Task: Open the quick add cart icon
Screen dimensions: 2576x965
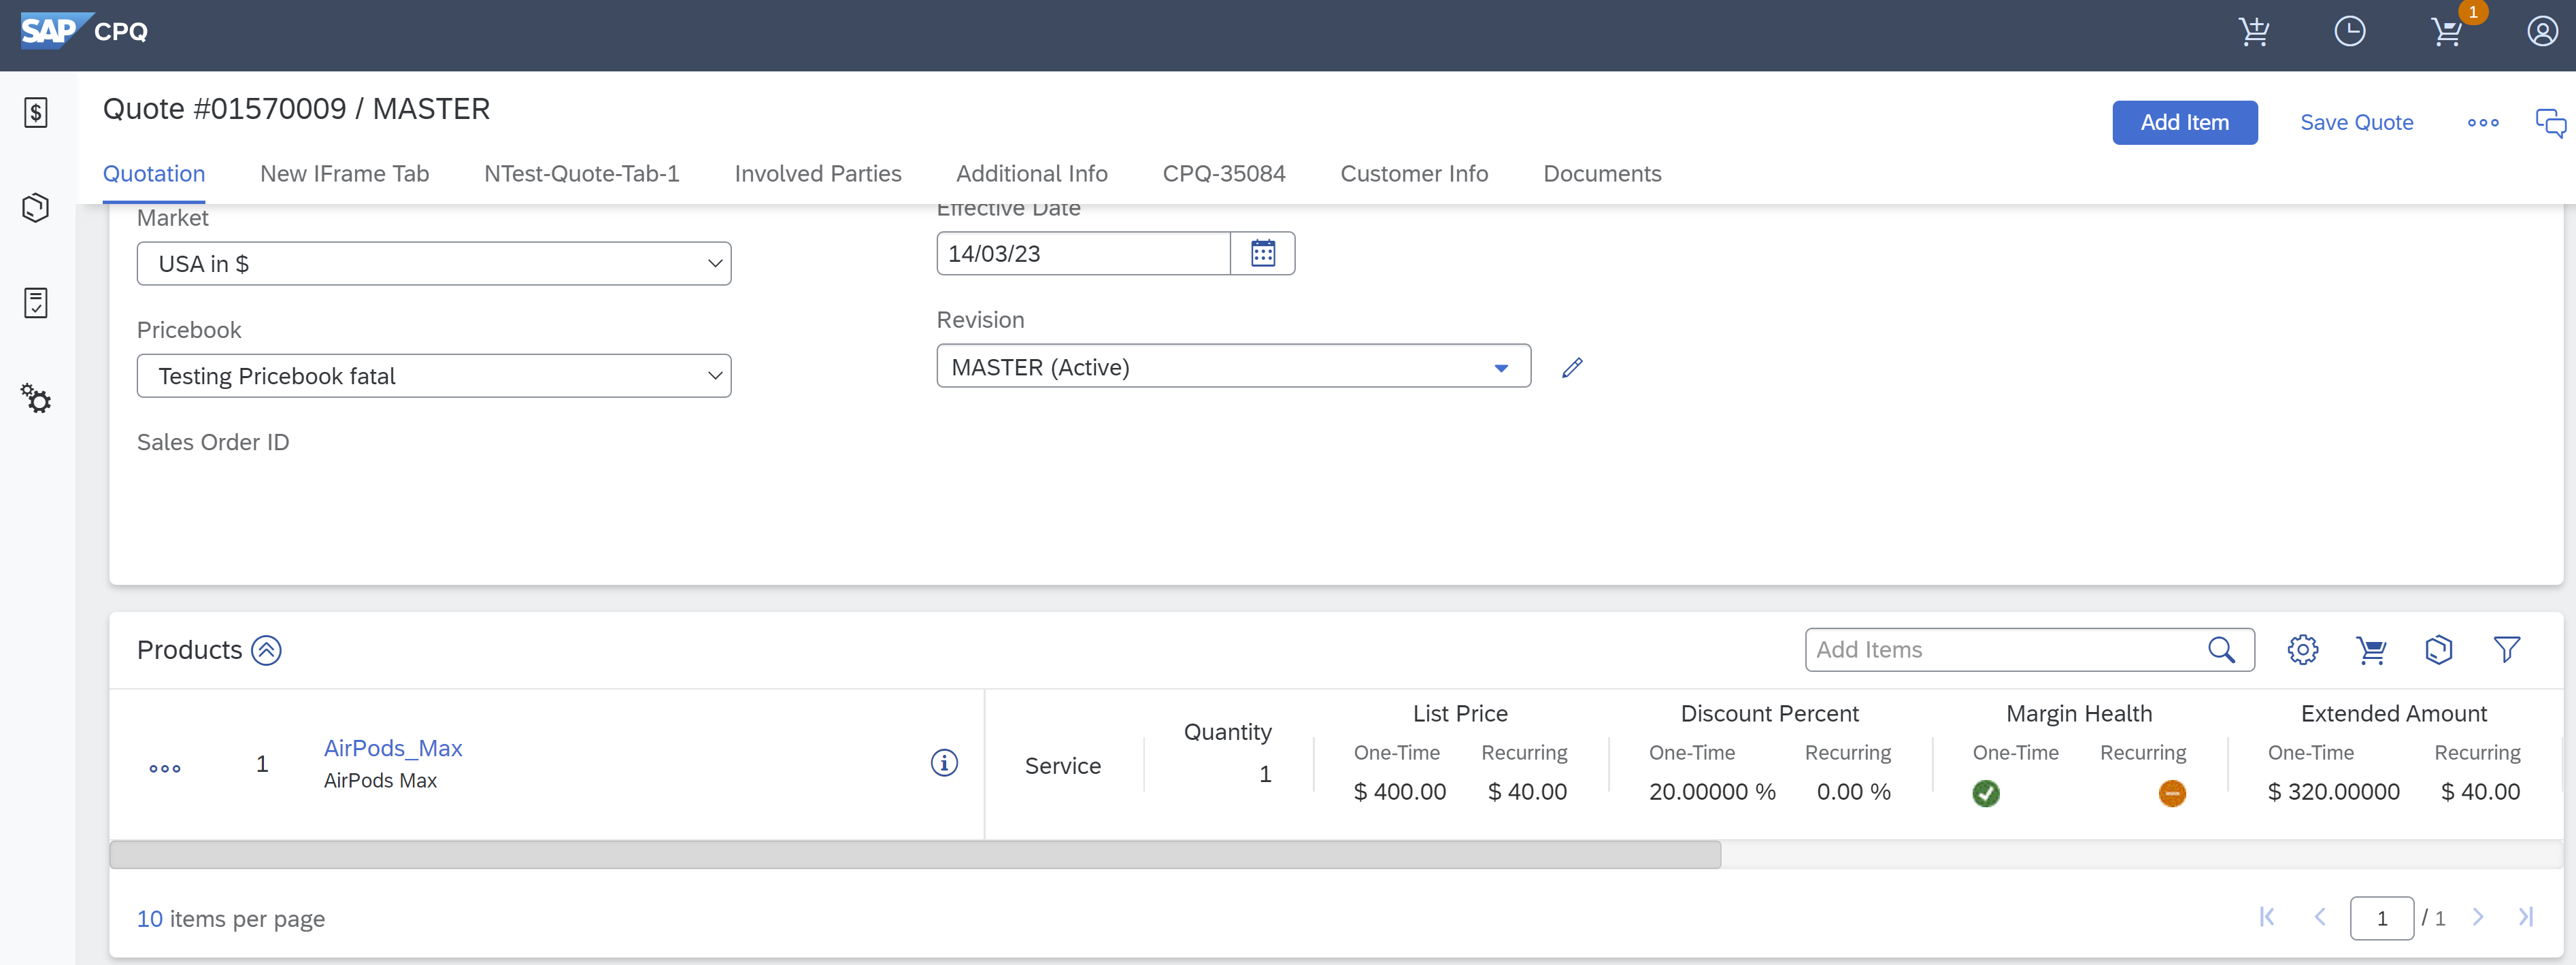Action: point(2254,32)
